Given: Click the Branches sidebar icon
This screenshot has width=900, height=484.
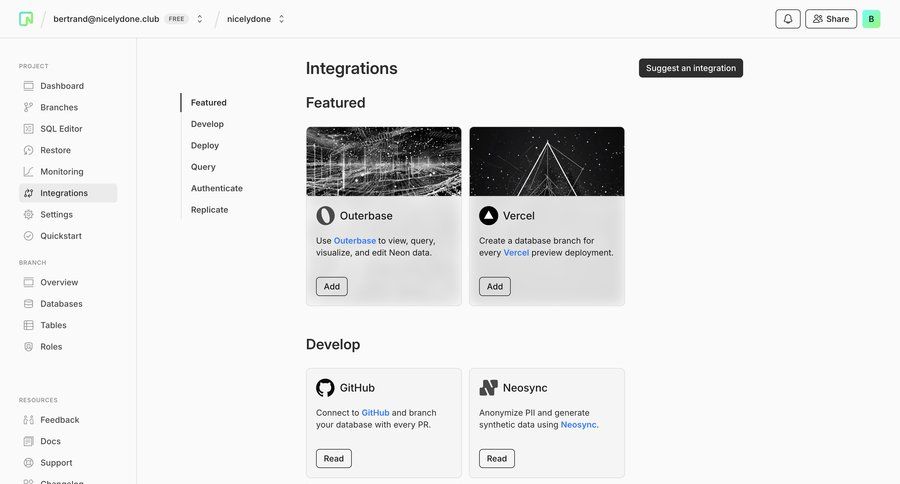Looking at the screenshot, I should pyautogui.click(x=28, y=107).
